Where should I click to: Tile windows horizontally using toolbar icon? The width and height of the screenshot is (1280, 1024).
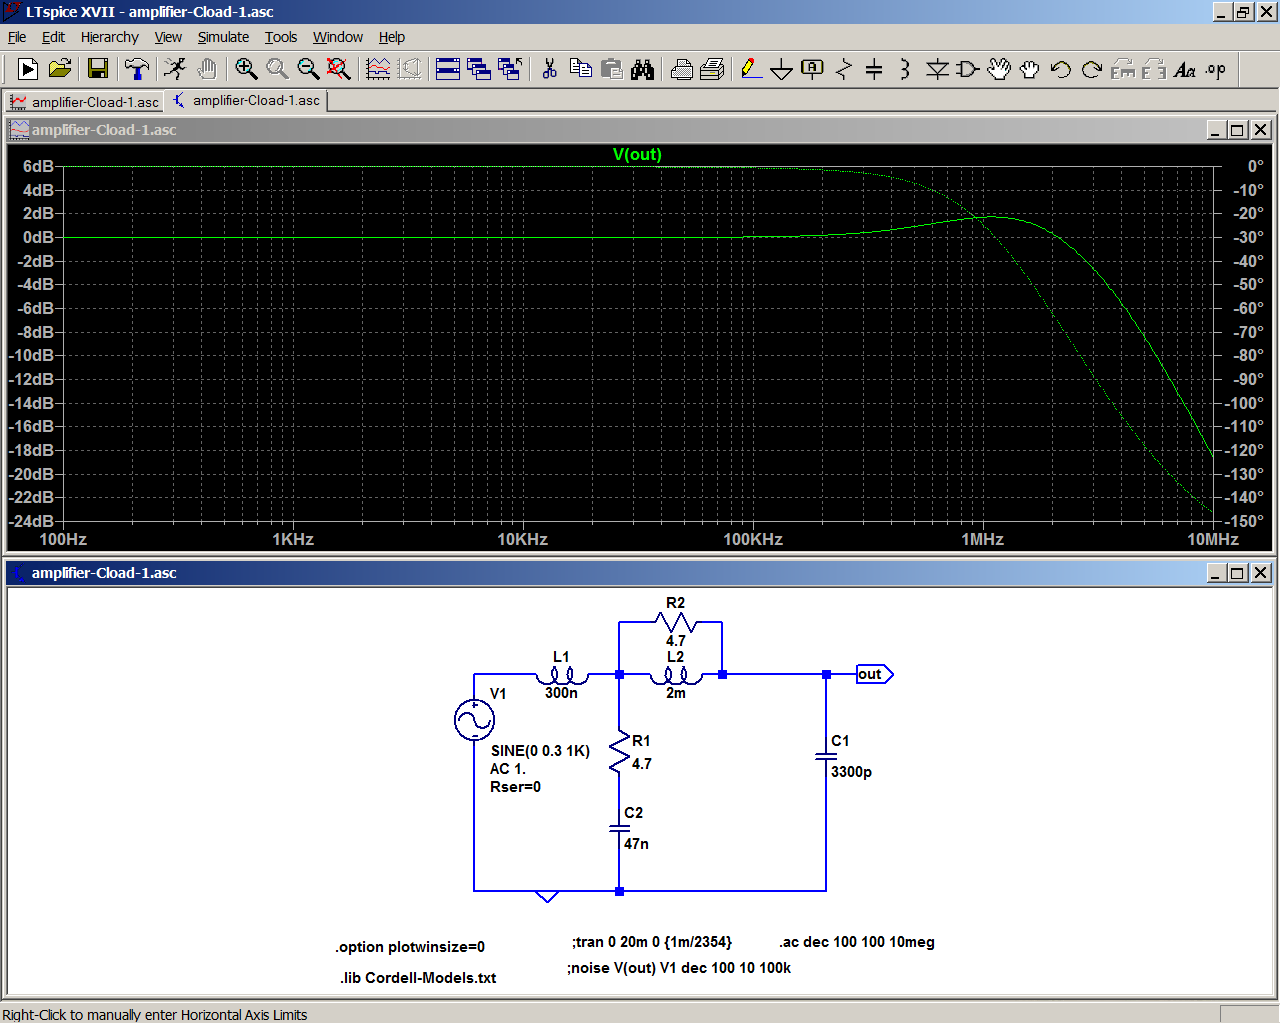[x=448, y=69]
